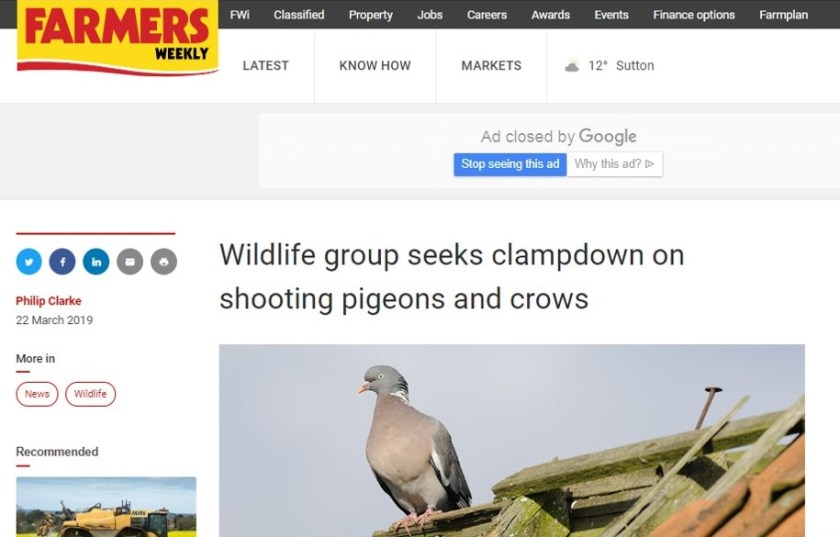Open author Philip Clarke's page

click(x=49, y=301)
